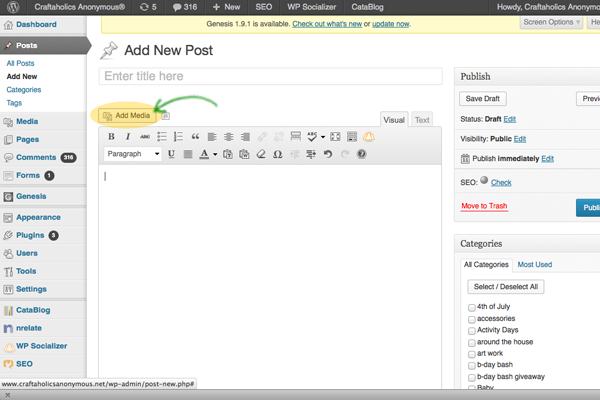Click Move to Trash link
The width and height of the screenshot is (600, 400).
[x=484, y=206]
